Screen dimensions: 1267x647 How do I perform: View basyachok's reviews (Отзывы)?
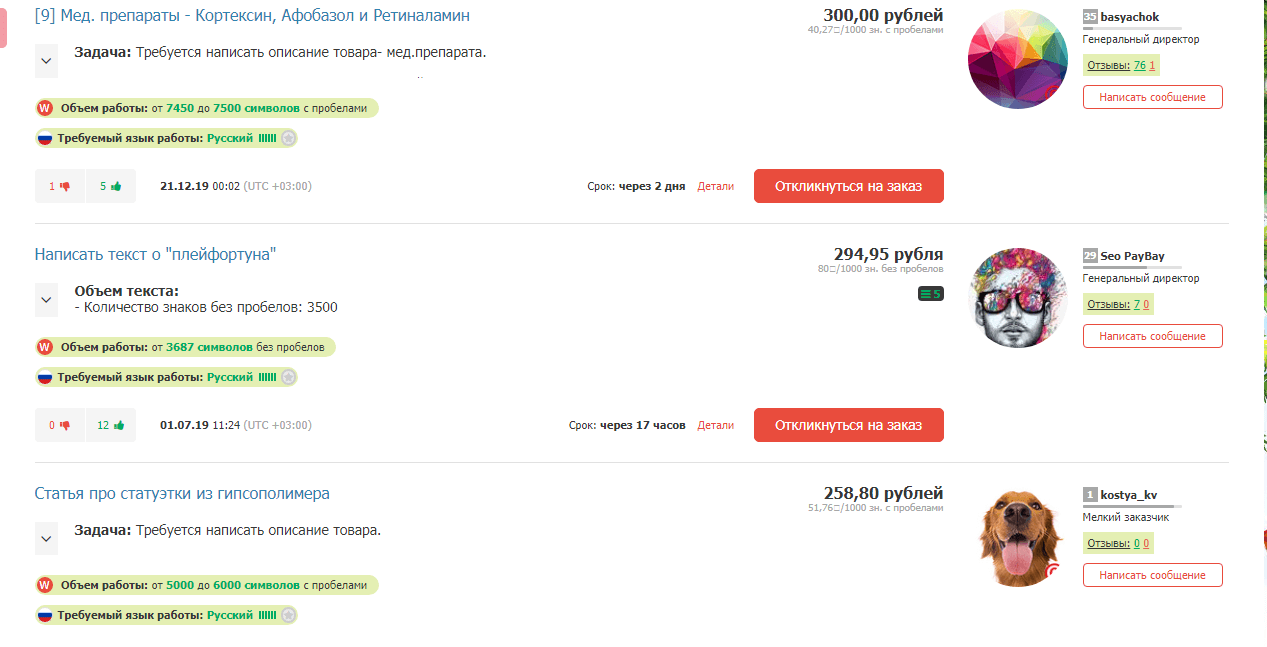1104,66
